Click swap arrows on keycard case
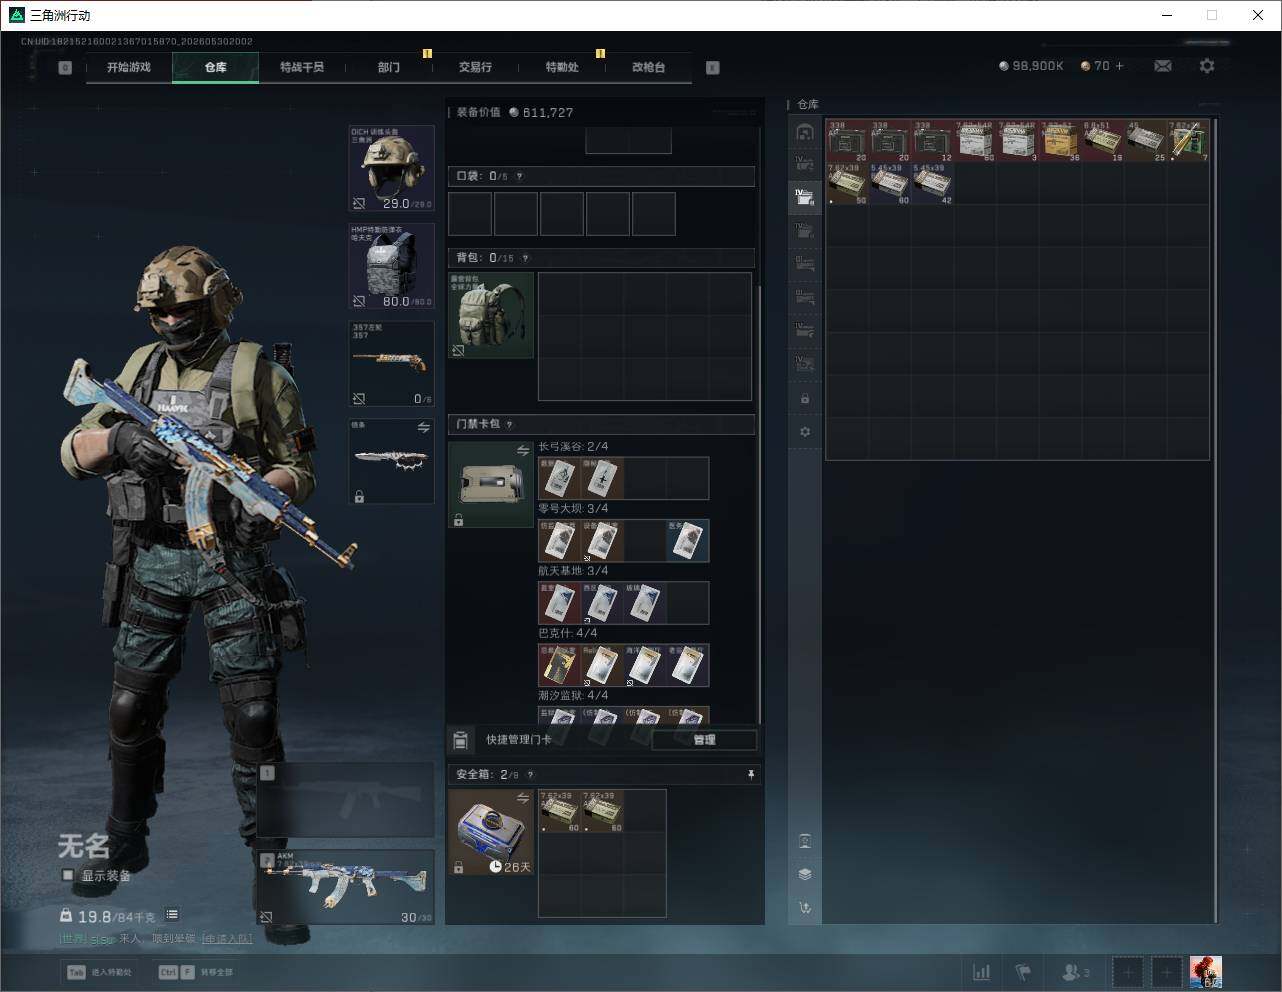Screen dimensions: 1282x992 click(x=522, y=450)
